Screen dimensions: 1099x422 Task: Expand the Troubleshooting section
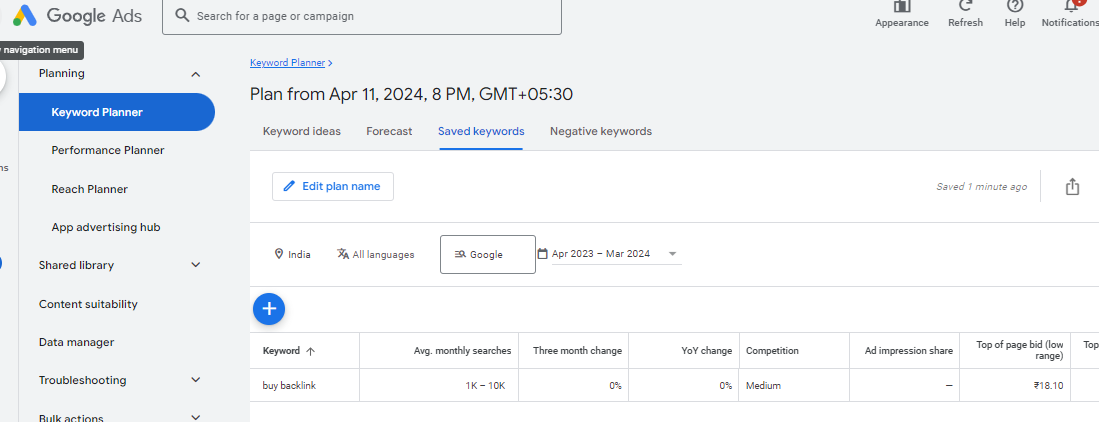196,380
